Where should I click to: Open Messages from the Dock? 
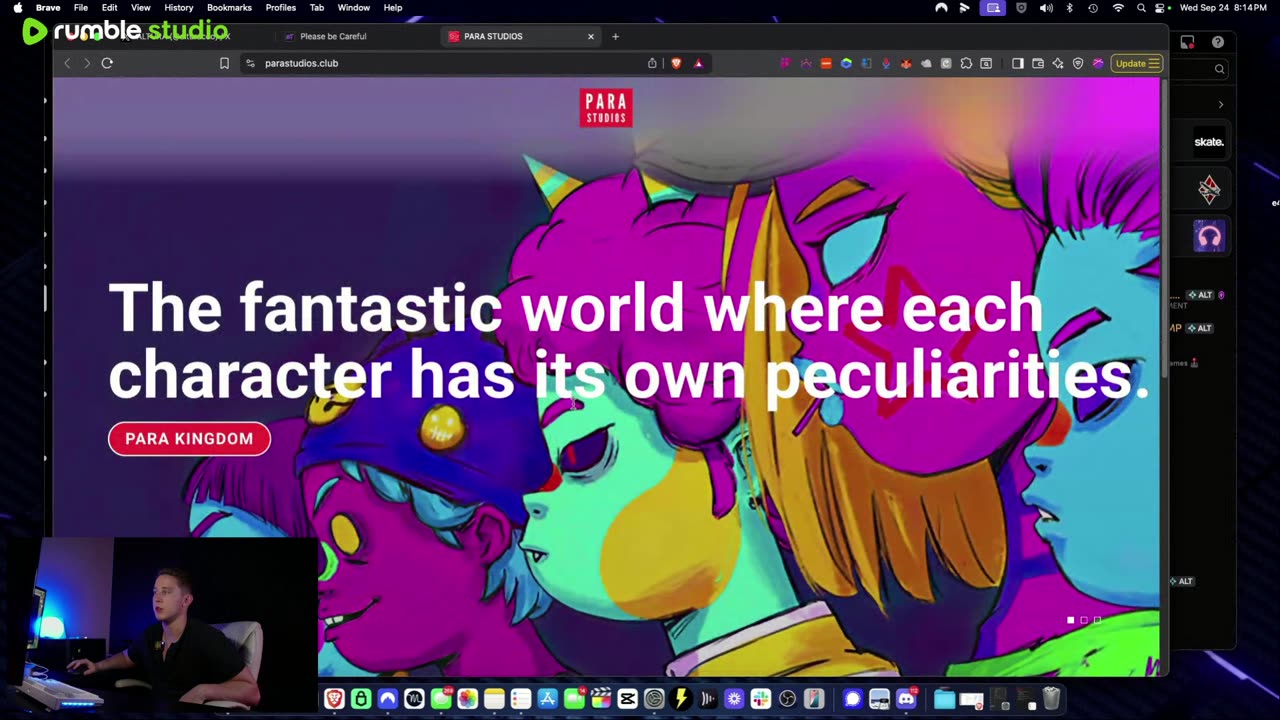441,699
